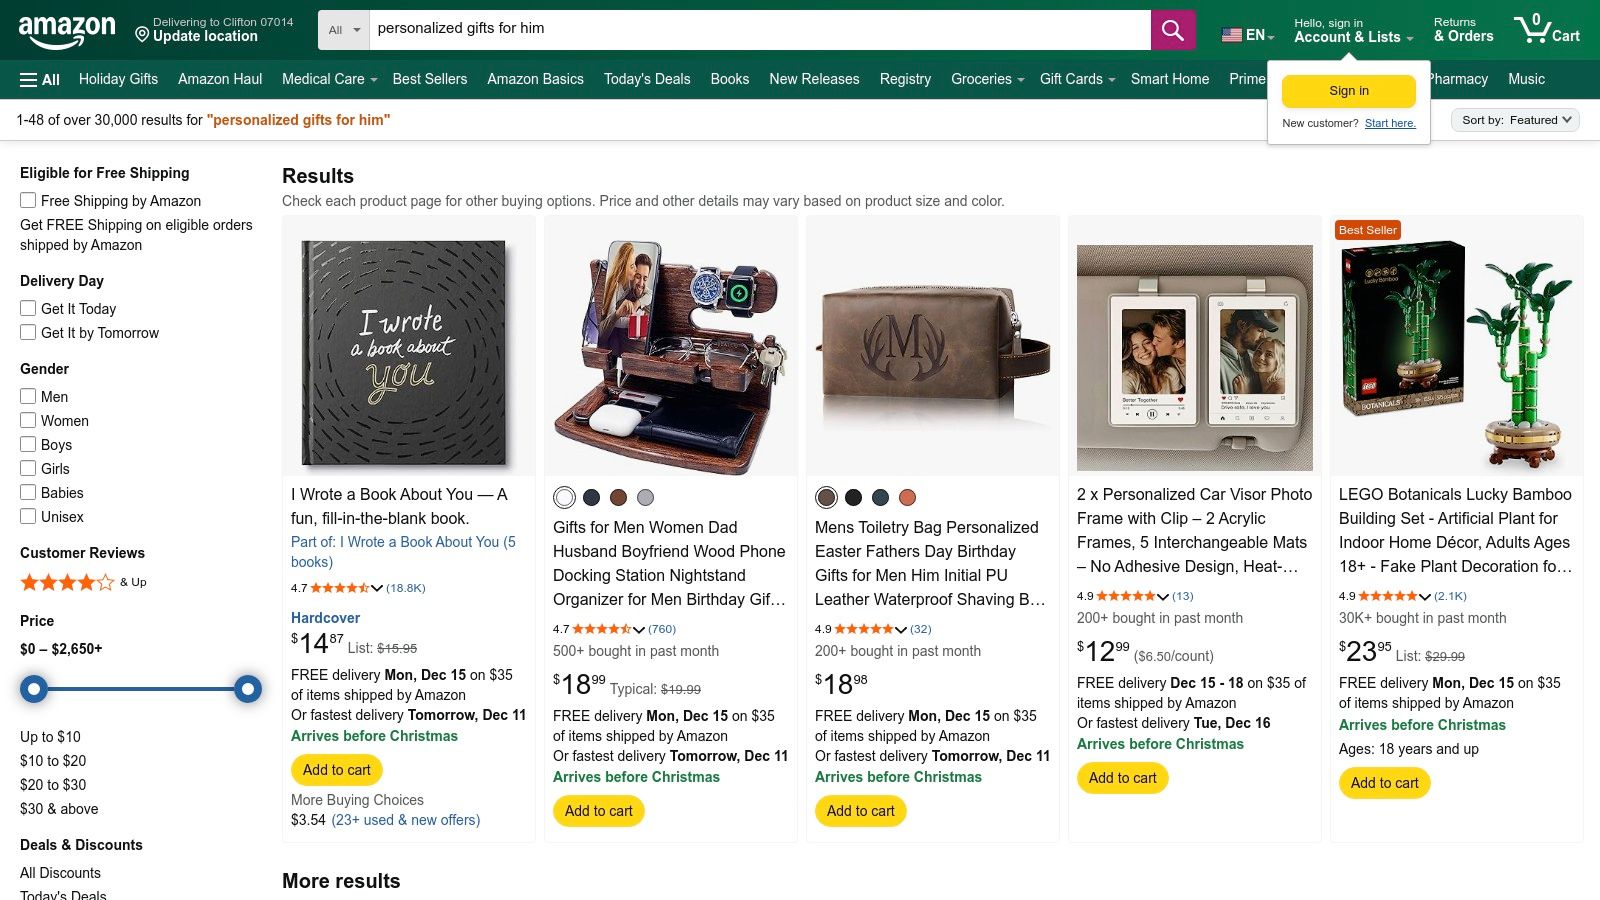Screen dimensions: 1600x900
Task: Open the Car Visor Photo Frame thumbnail
Action: tap(1195, 357)
